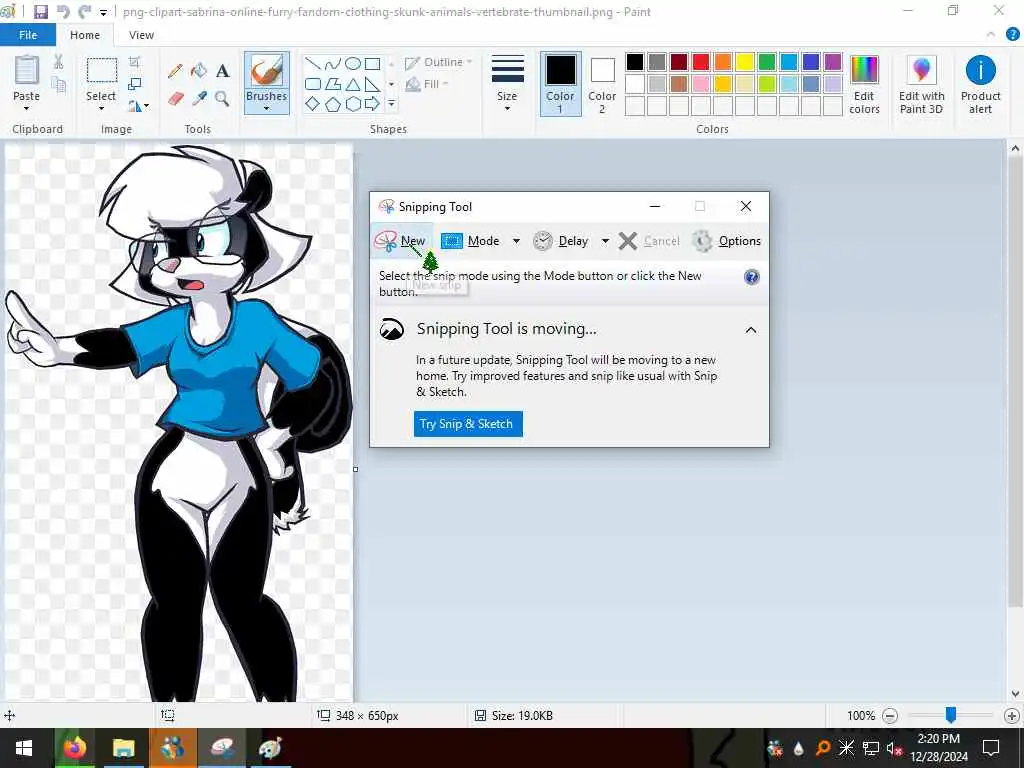The image size is (1024, 768).
Task: Pick the green color swatch
Action: tap(767, 62)
